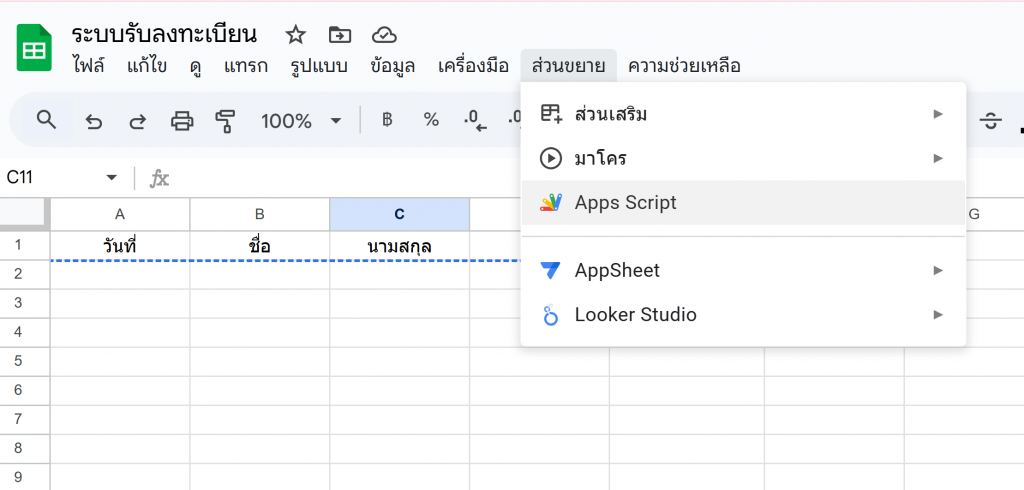Select row 9 header

[25, 476]
